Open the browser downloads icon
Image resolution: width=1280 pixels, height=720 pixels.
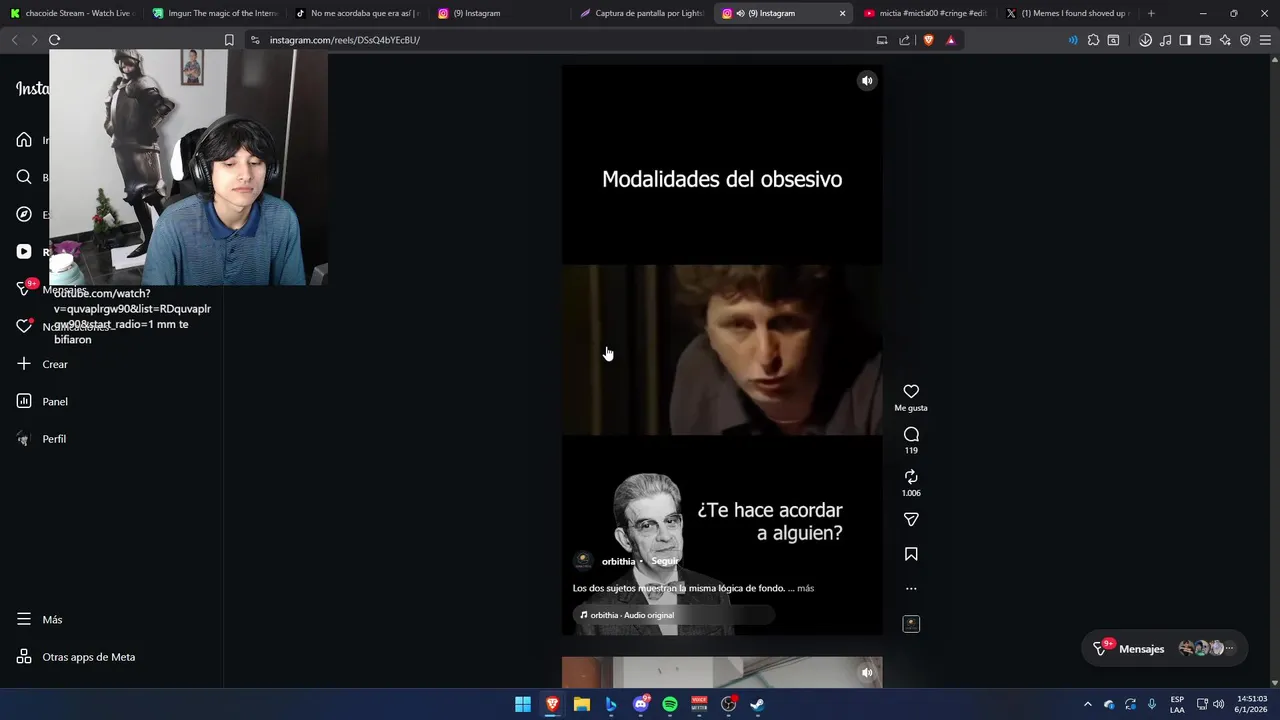pos(1146,40)
